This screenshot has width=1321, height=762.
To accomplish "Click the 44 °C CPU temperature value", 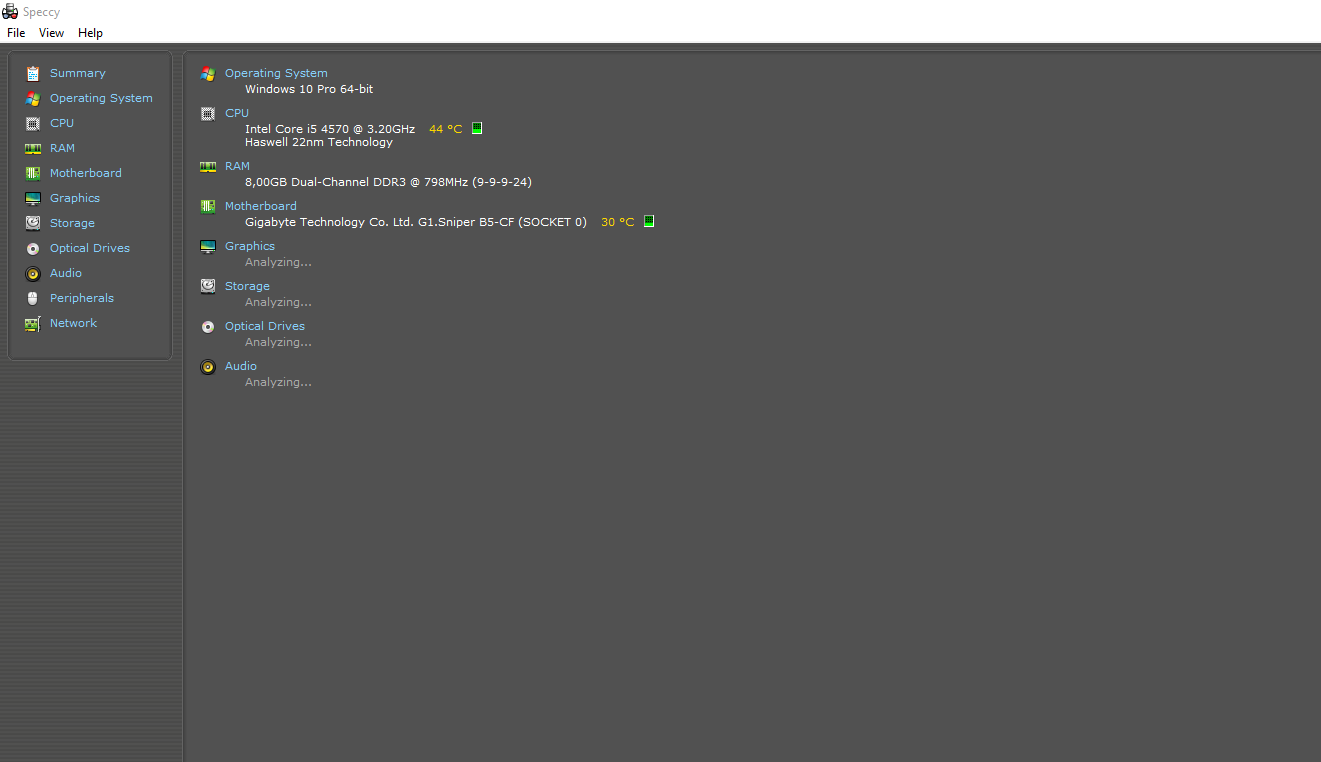I will coord(446,129).
